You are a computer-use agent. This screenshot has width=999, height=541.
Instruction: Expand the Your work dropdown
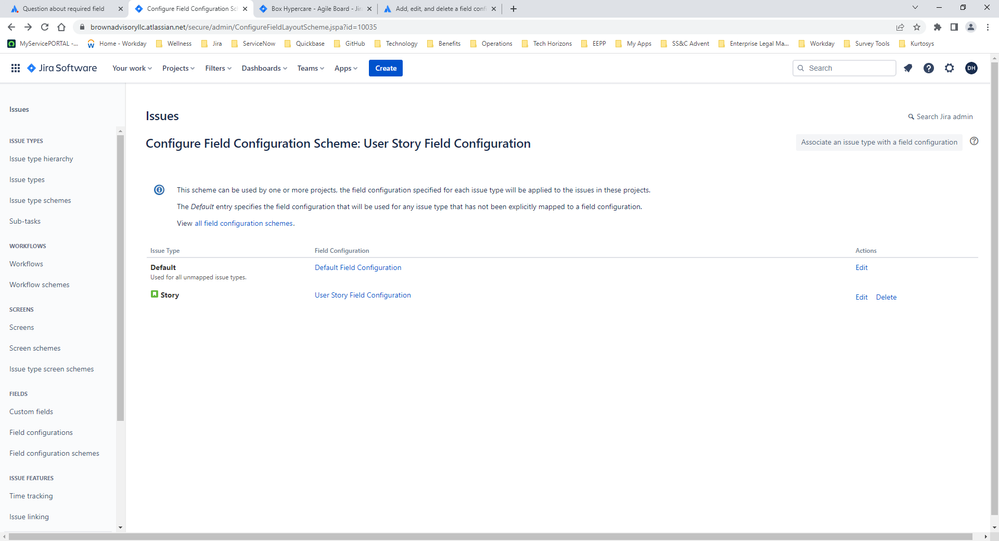click(132, 68)
